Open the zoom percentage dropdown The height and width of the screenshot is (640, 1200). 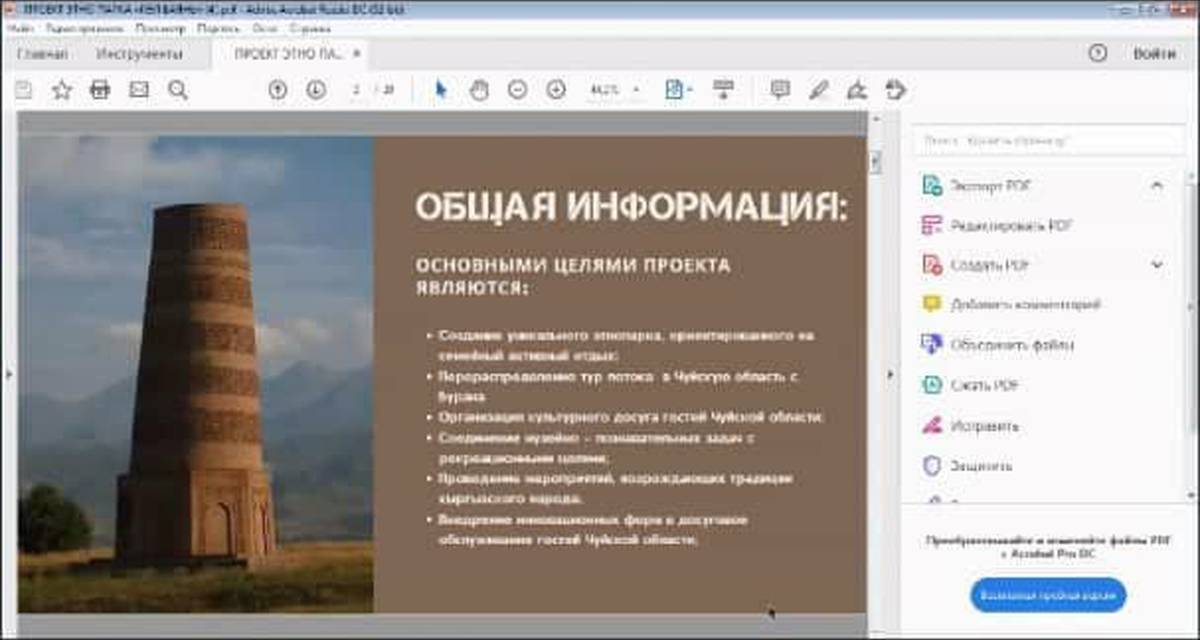[636, 90]
